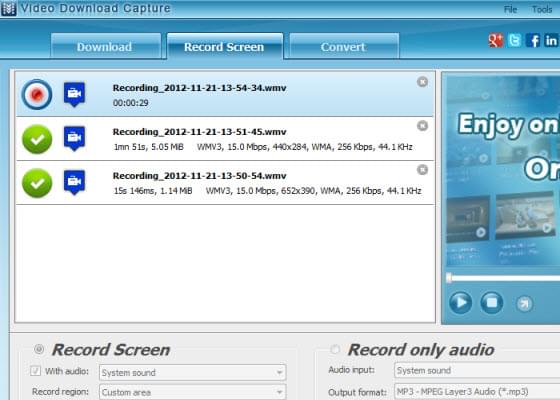The width and height of the screenshot is (560, 400).
Task: Expand the With audio System sound dropdown
Action: (x=192, y=372)
